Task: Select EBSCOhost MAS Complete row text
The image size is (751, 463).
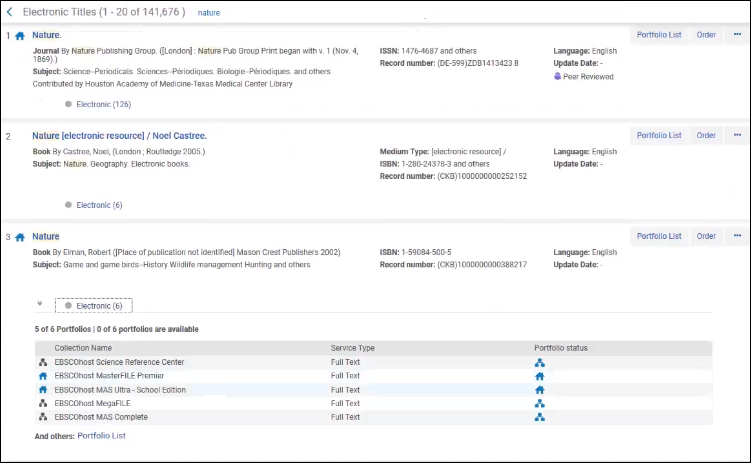Action: (x=101, y=417)
